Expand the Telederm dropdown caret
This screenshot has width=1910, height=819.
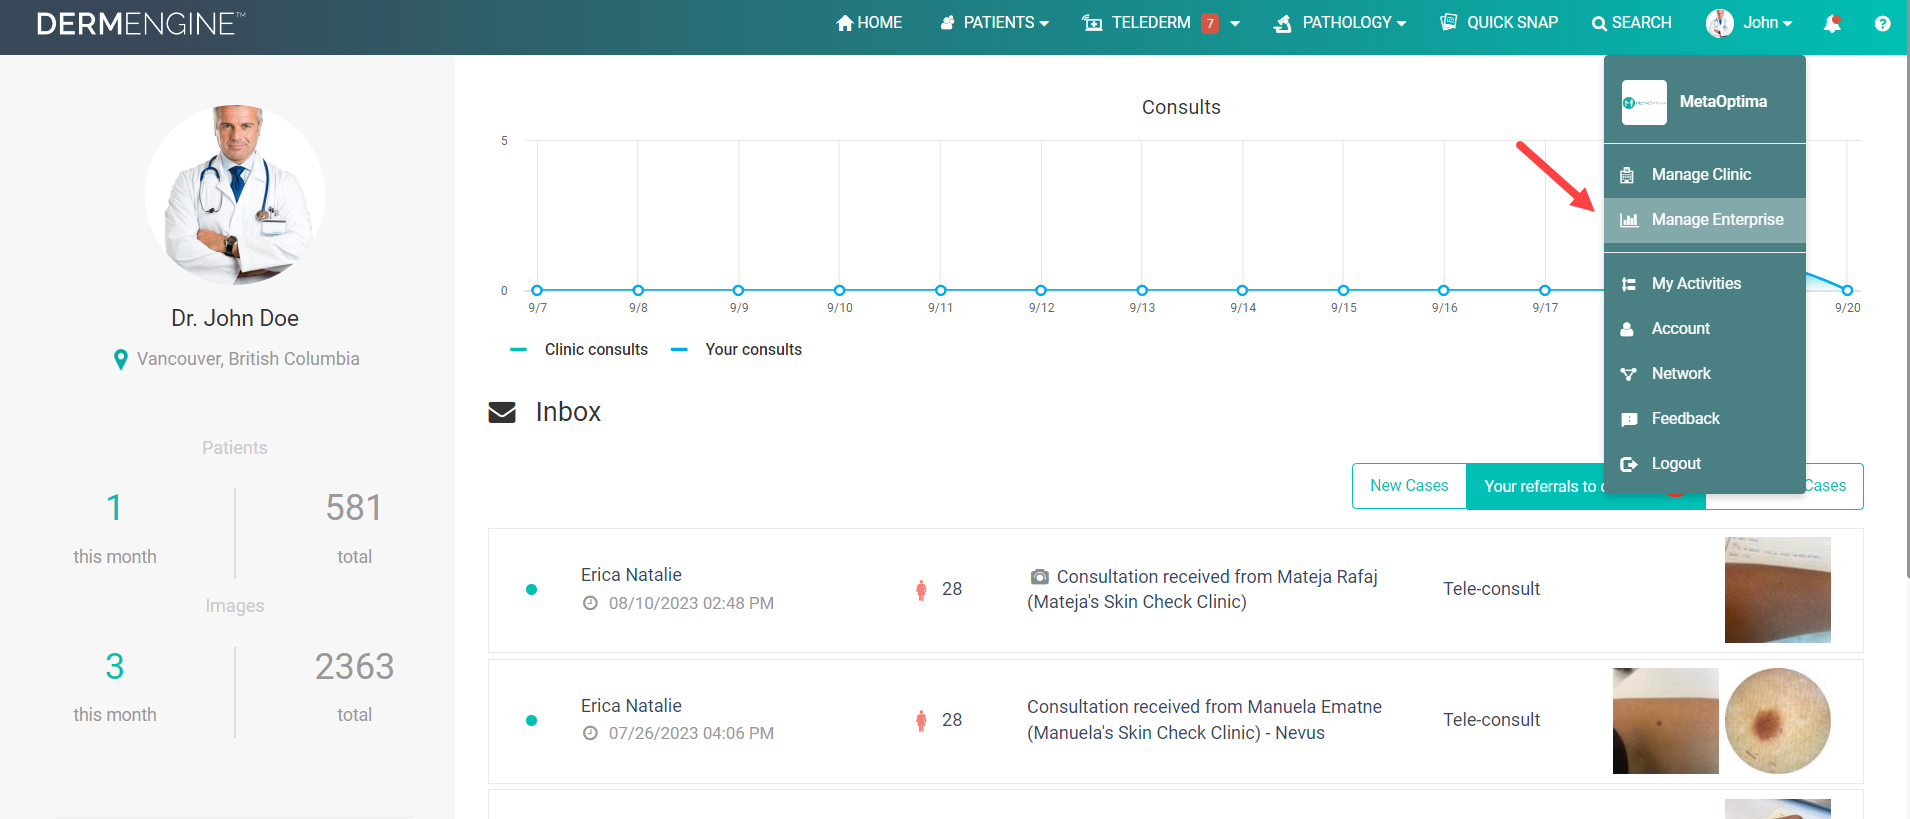pyautogui.click(x=1235, y=23)
